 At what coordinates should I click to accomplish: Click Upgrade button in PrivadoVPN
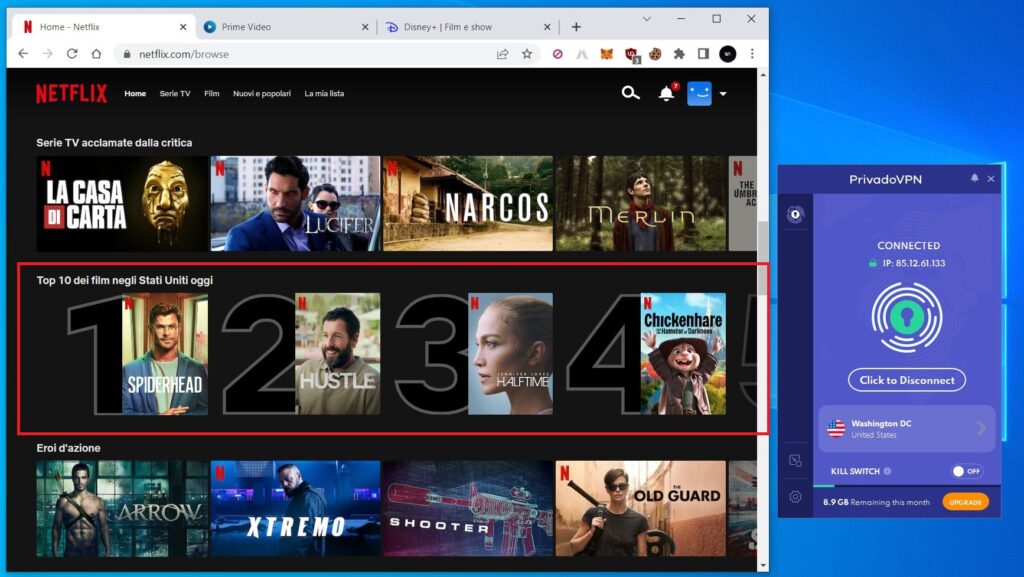[965, 502]
